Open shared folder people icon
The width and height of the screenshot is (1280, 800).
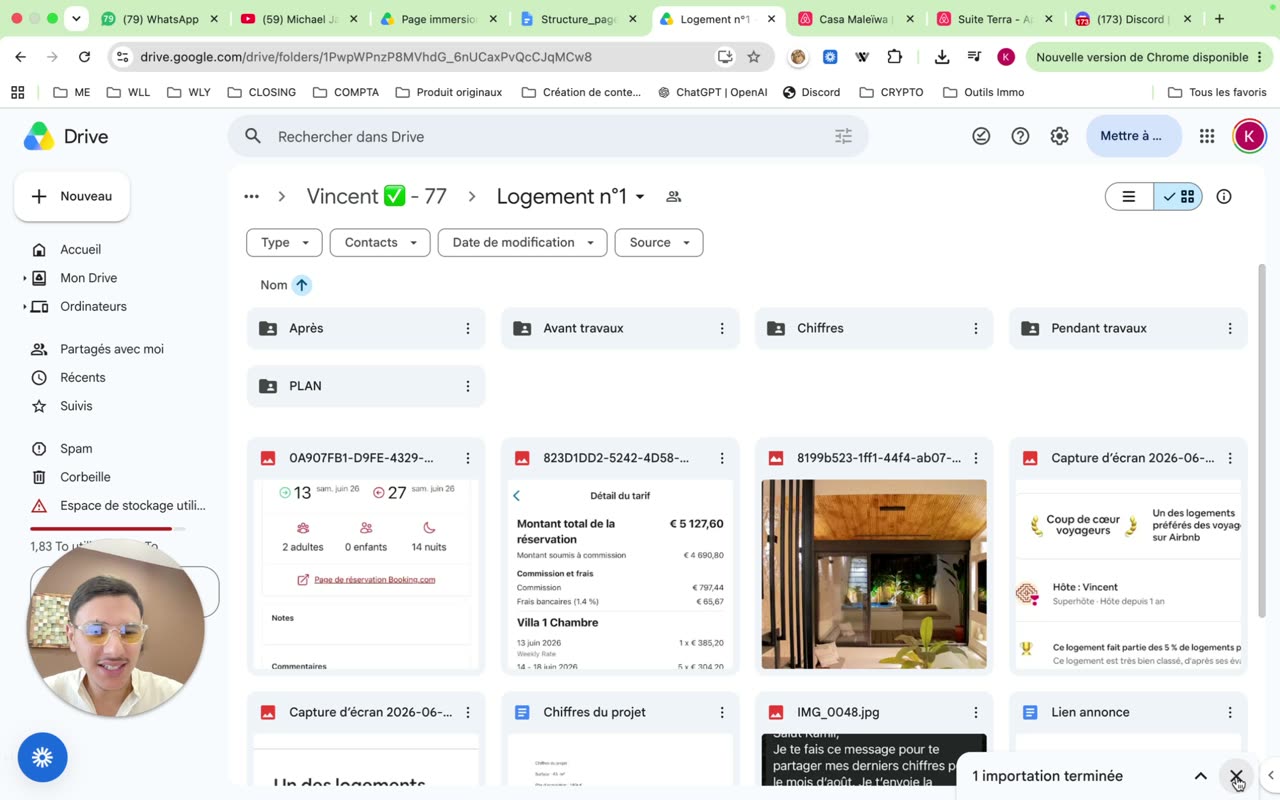(x=674, y=197)
